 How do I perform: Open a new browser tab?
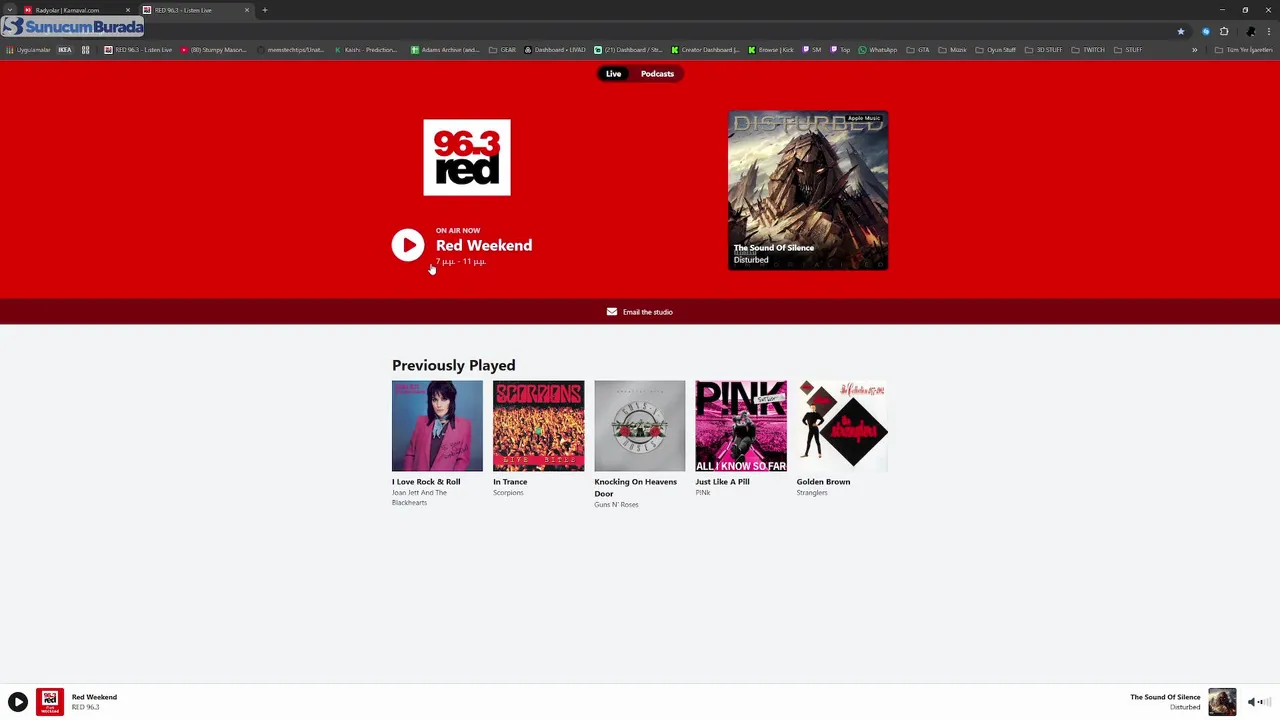pyautogui.click(x=265, y=10)
